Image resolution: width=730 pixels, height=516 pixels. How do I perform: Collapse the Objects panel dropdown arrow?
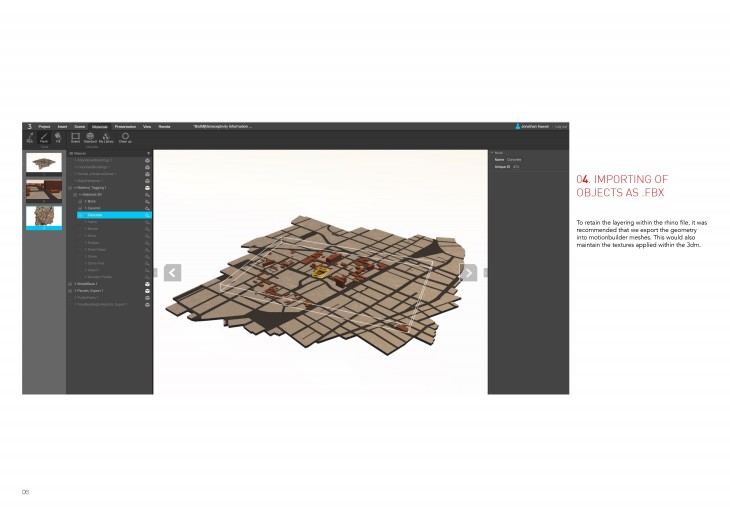[148, 153]
